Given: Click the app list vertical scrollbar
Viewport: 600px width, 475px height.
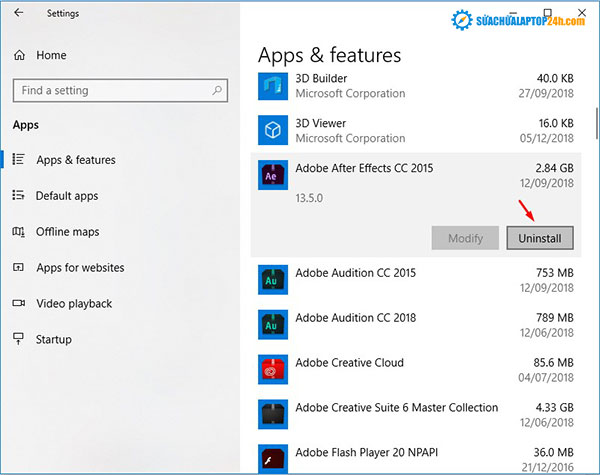Looking at the screenshot, I should pyautogui.click(x=597, y=123).
